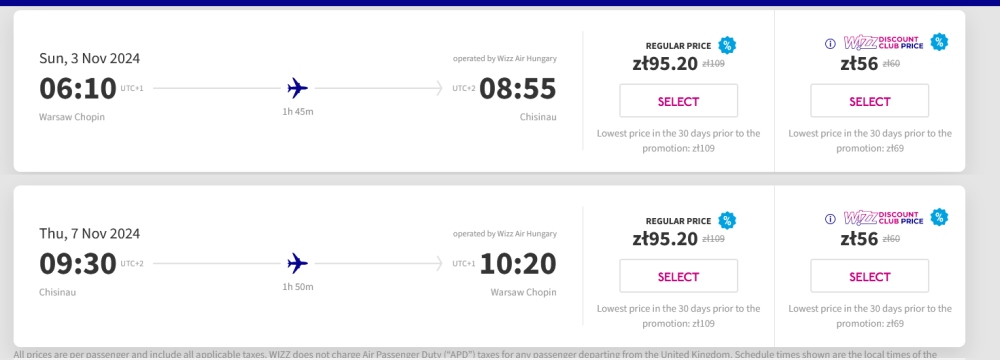Screen dimensions: 1000x360
Task: Click WIZZ Discount Club logo on 3 Nov flight
Action: tap(883, 43)
